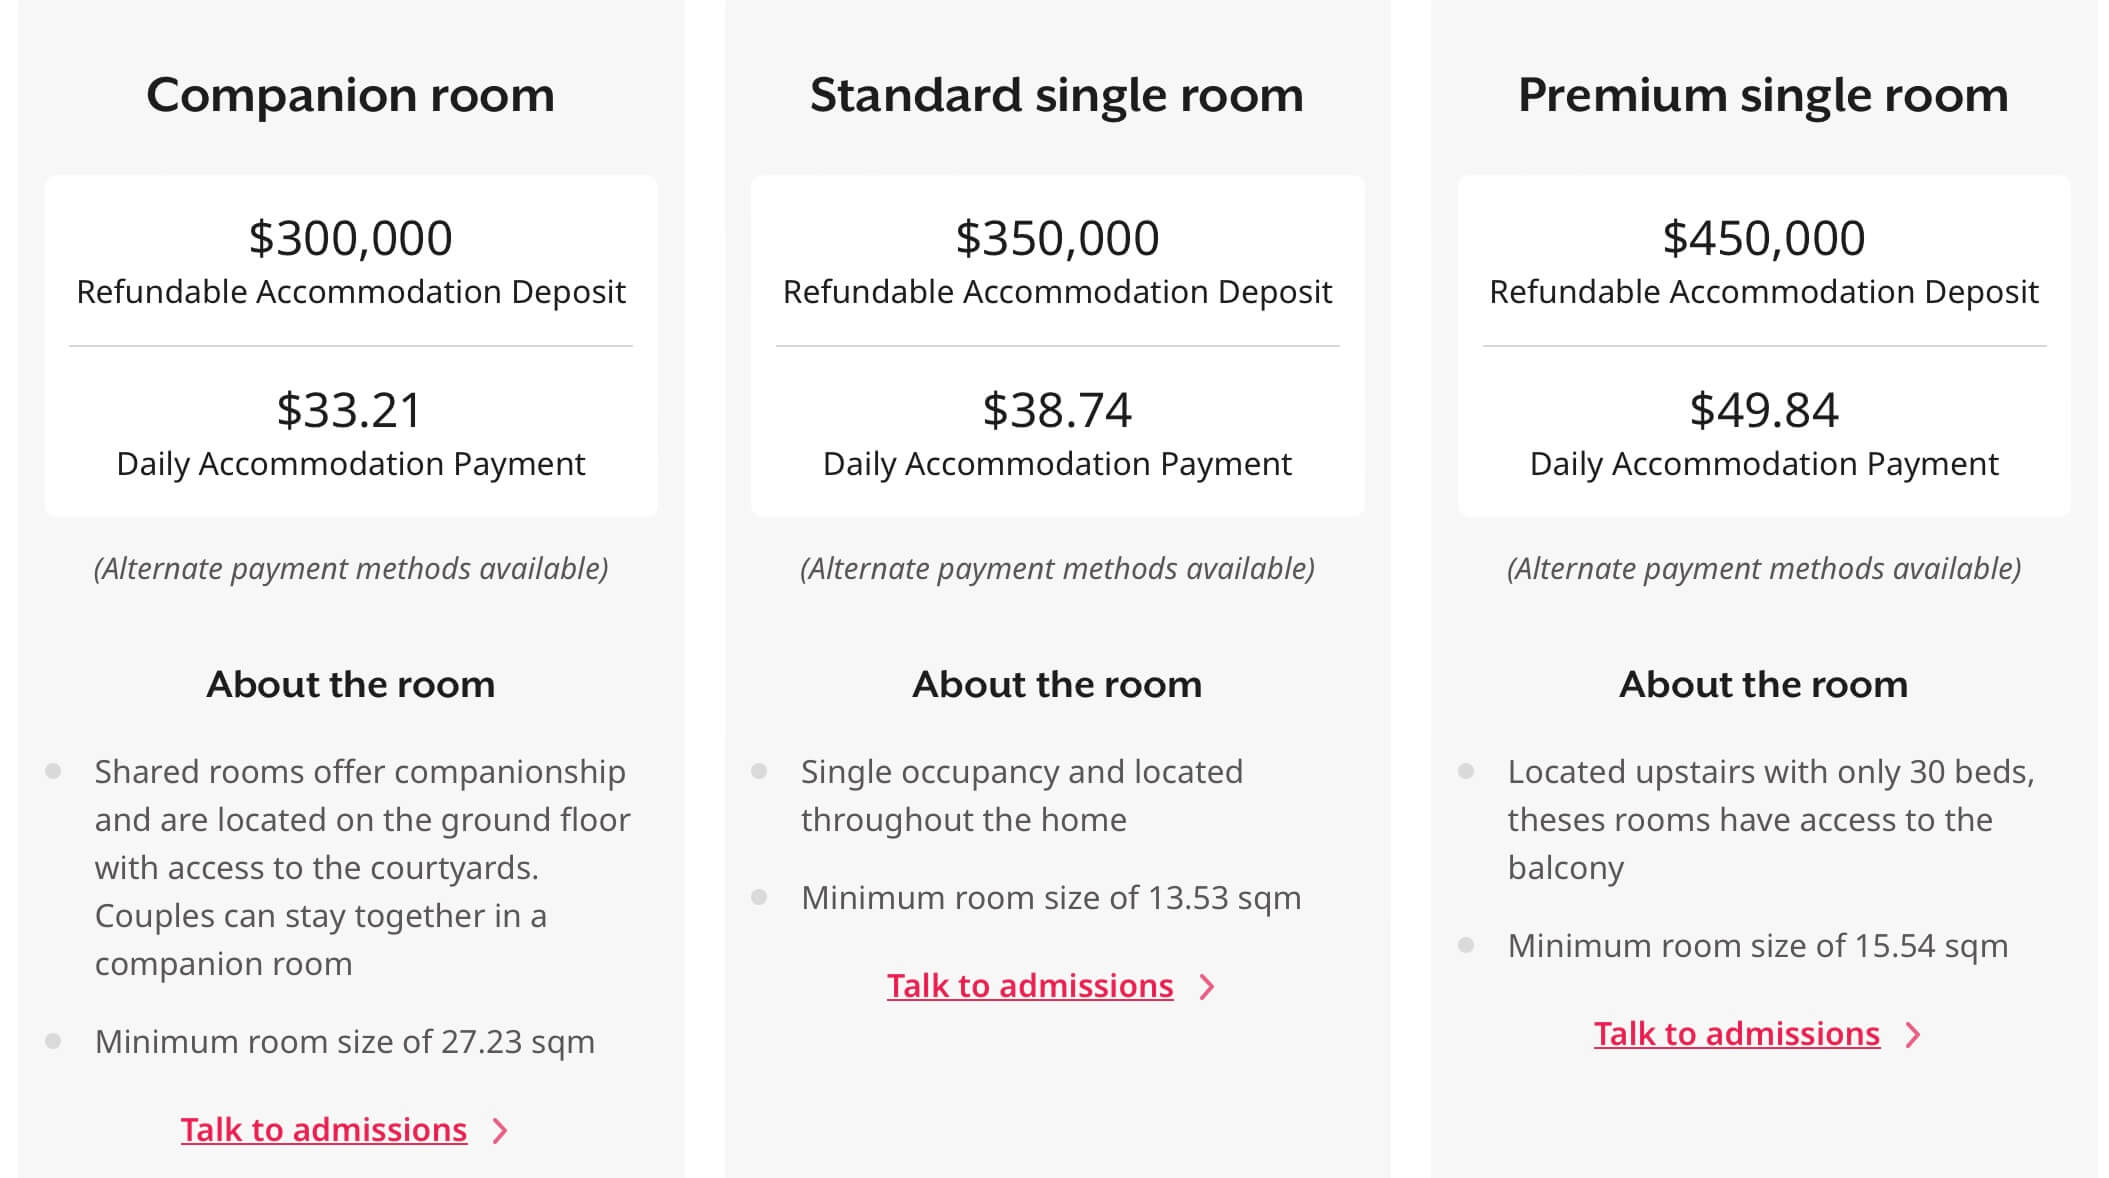Select the Premium single room heading
2109x1178 pixels.
click(1763, 96)
